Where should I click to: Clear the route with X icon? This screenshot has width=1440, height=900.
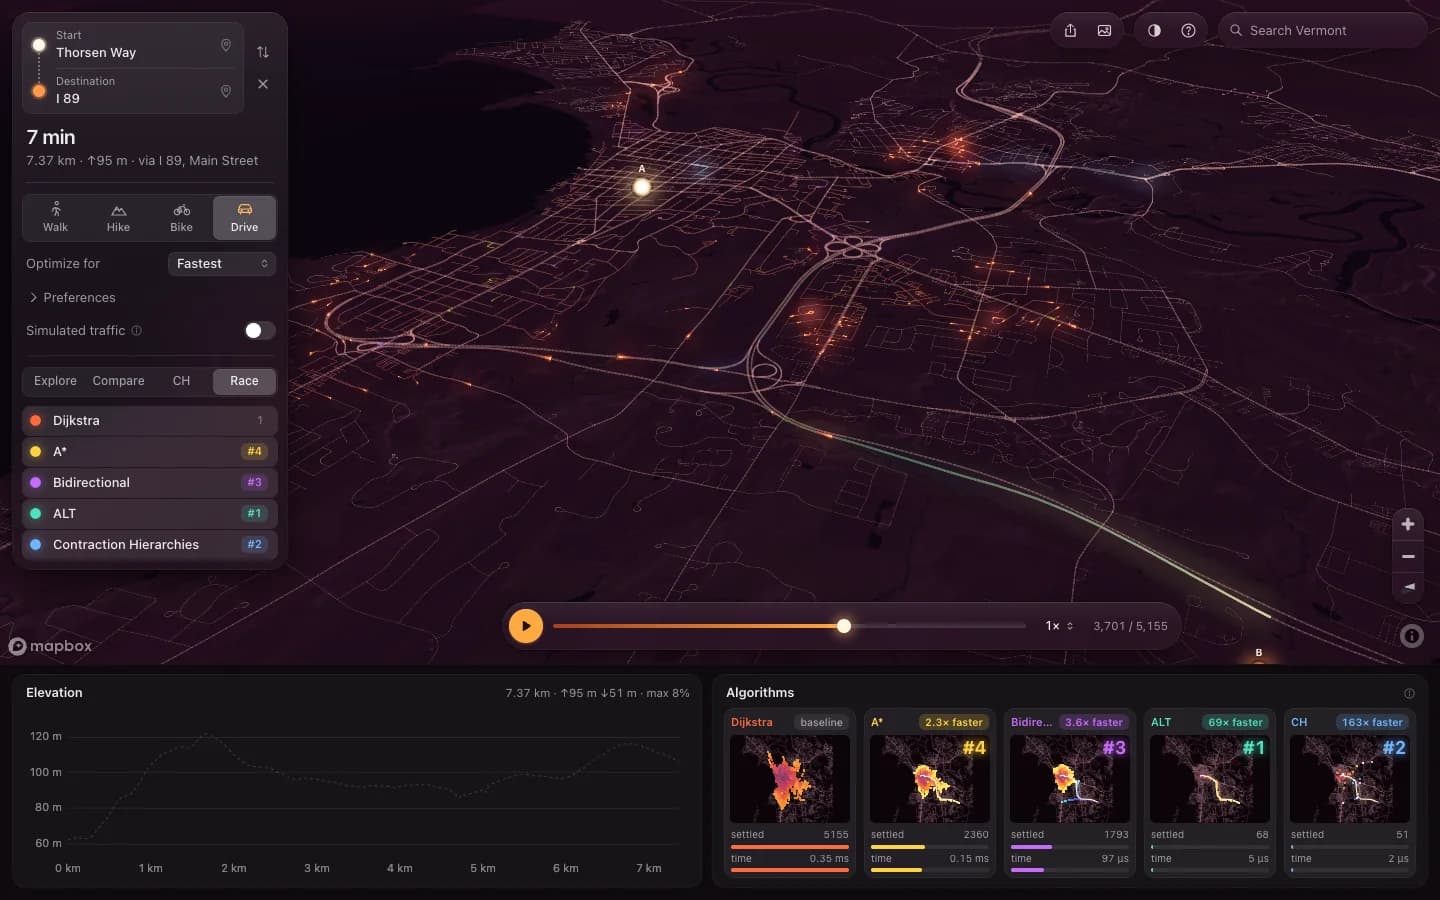[263, 84]
